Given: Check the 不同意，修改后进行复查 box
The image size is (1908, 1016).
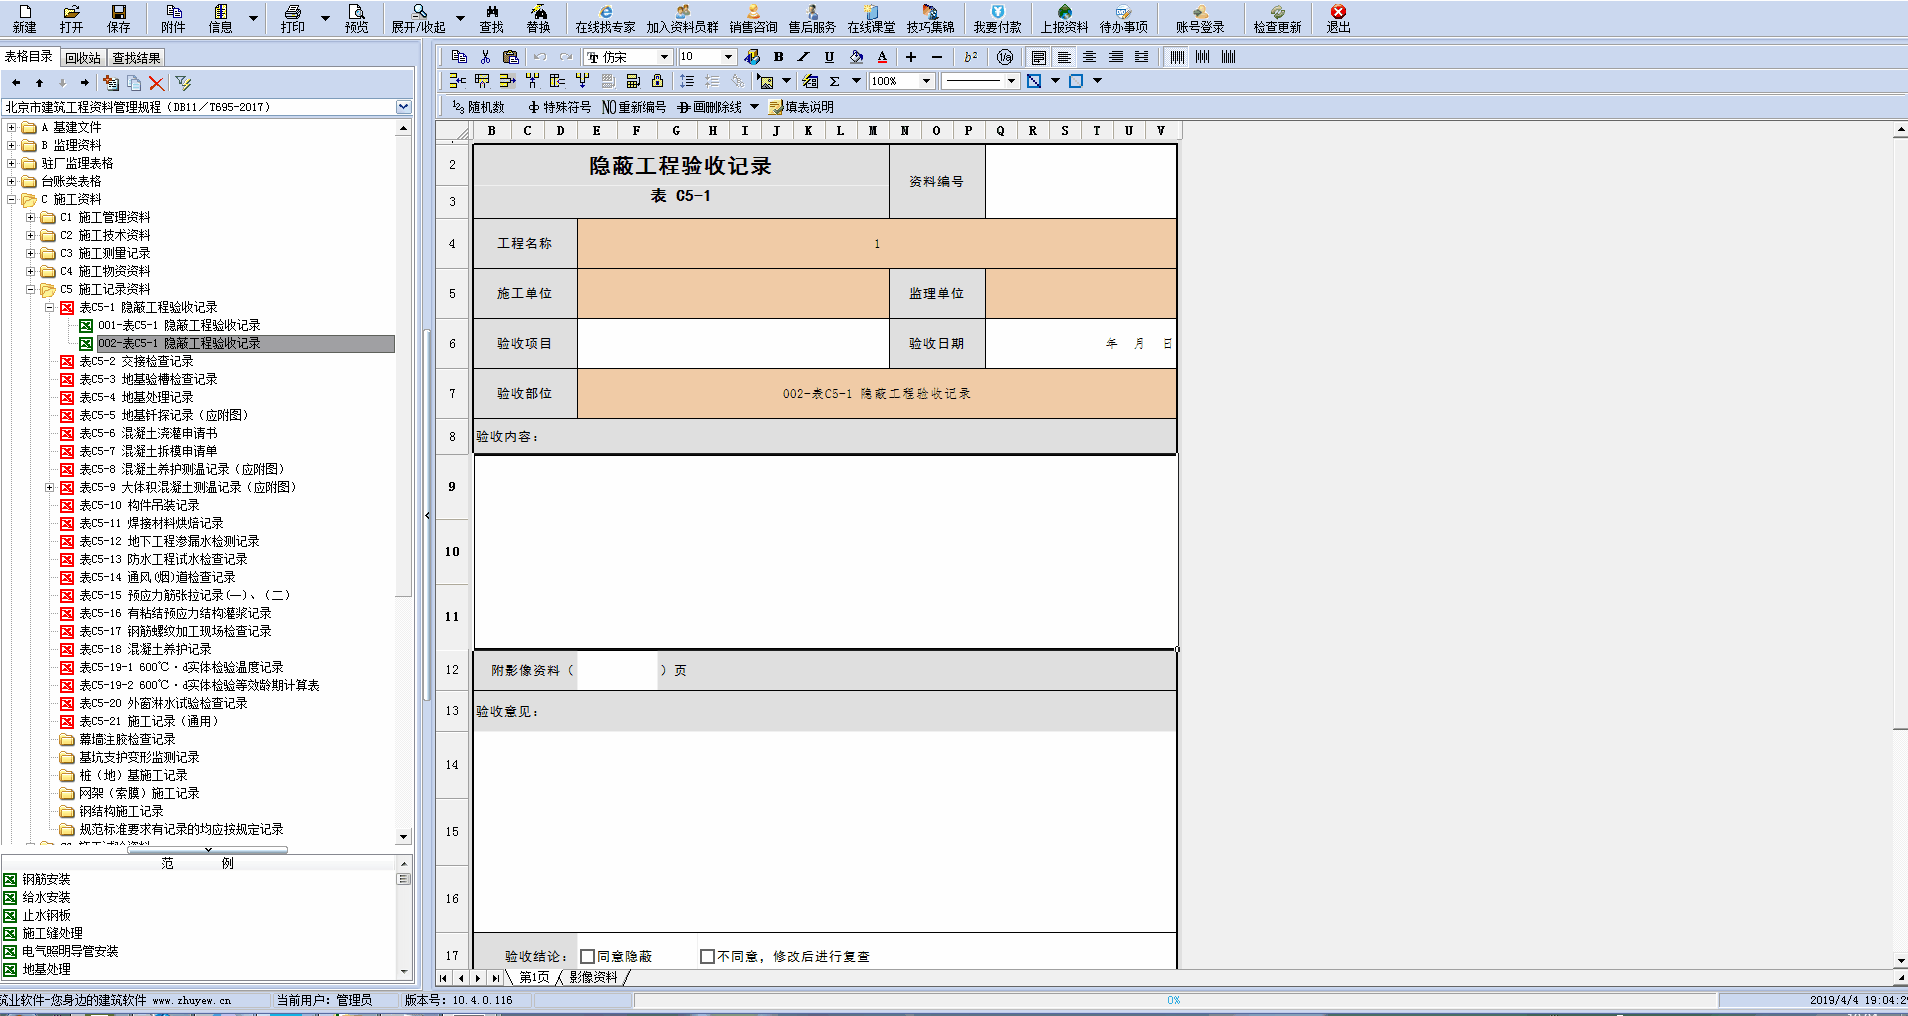Looking at the screenshot, I should coord(707,955).
